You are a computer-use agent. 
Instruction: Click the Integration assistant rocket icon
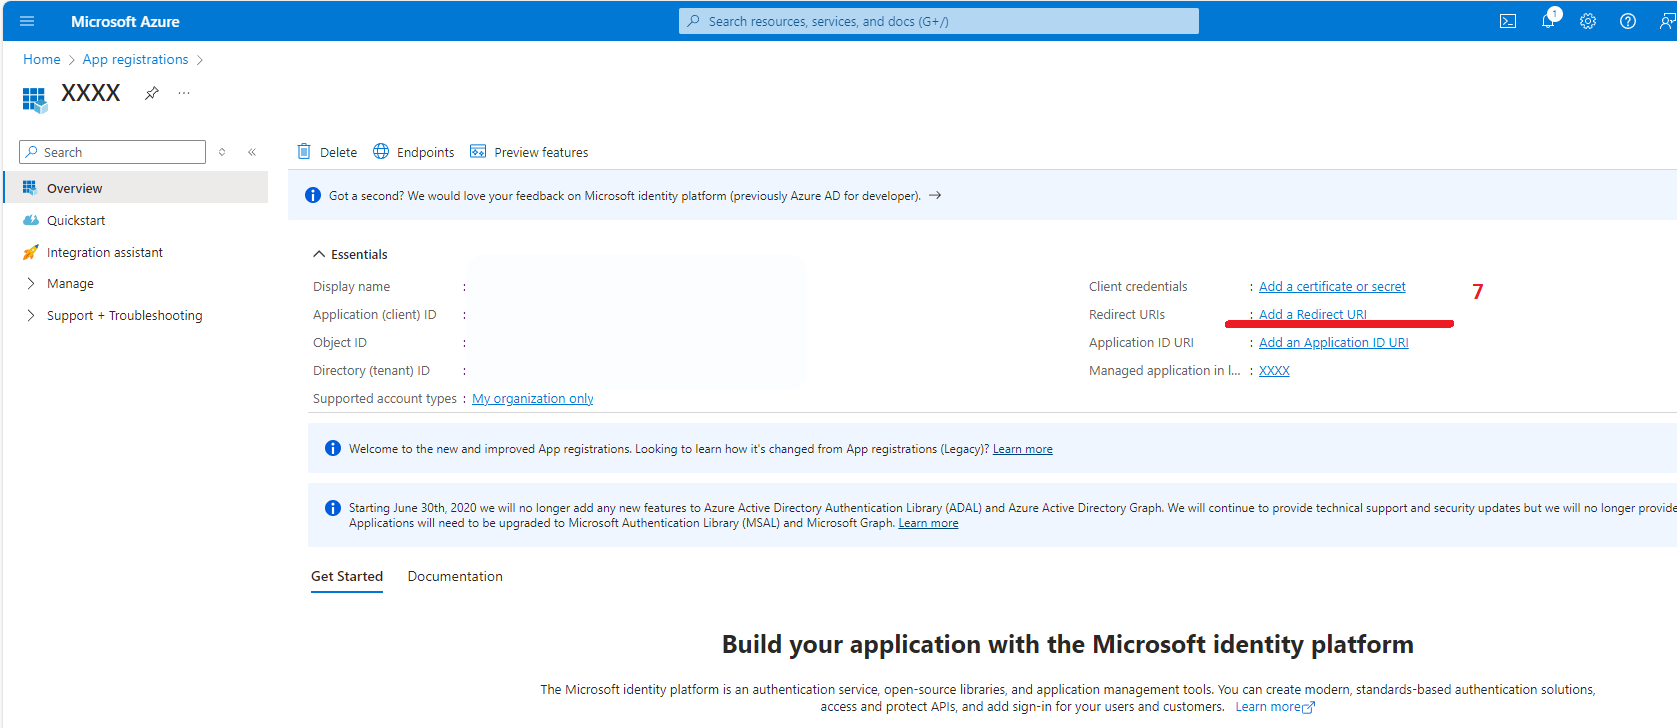(x=30, y=252)
